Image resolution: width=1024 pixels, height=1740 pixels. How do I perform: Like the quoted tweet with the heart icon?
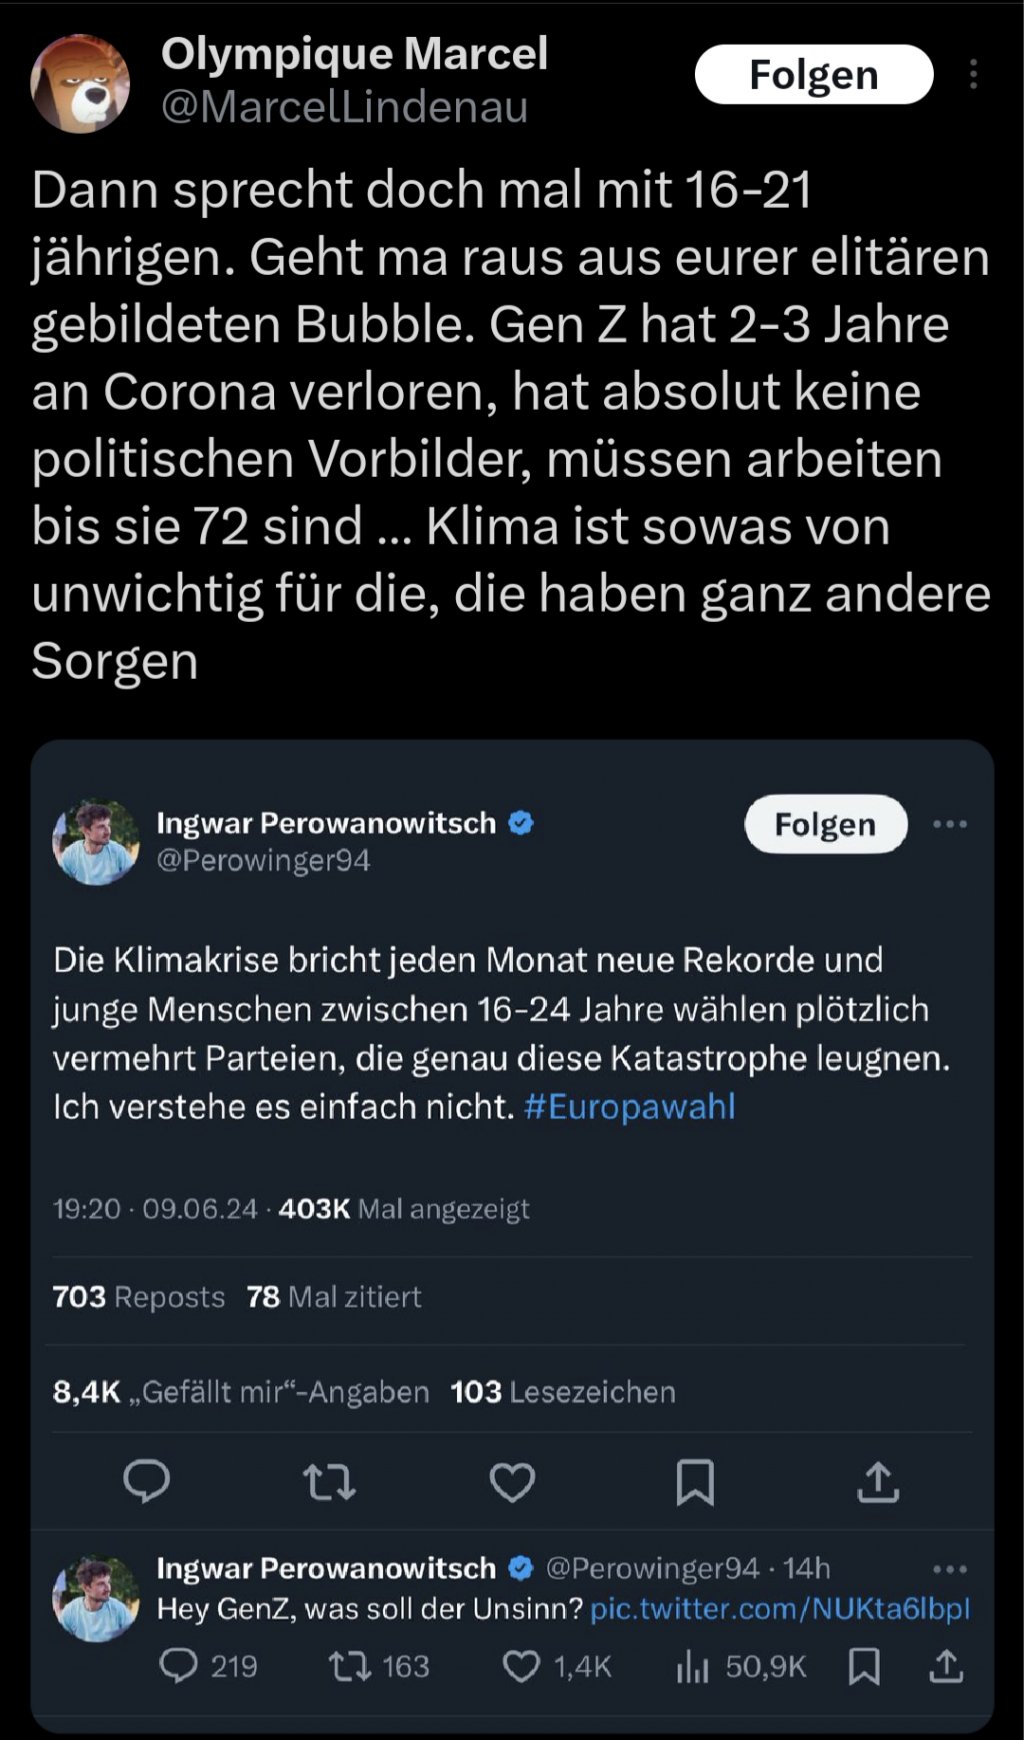pos(512,1482)
